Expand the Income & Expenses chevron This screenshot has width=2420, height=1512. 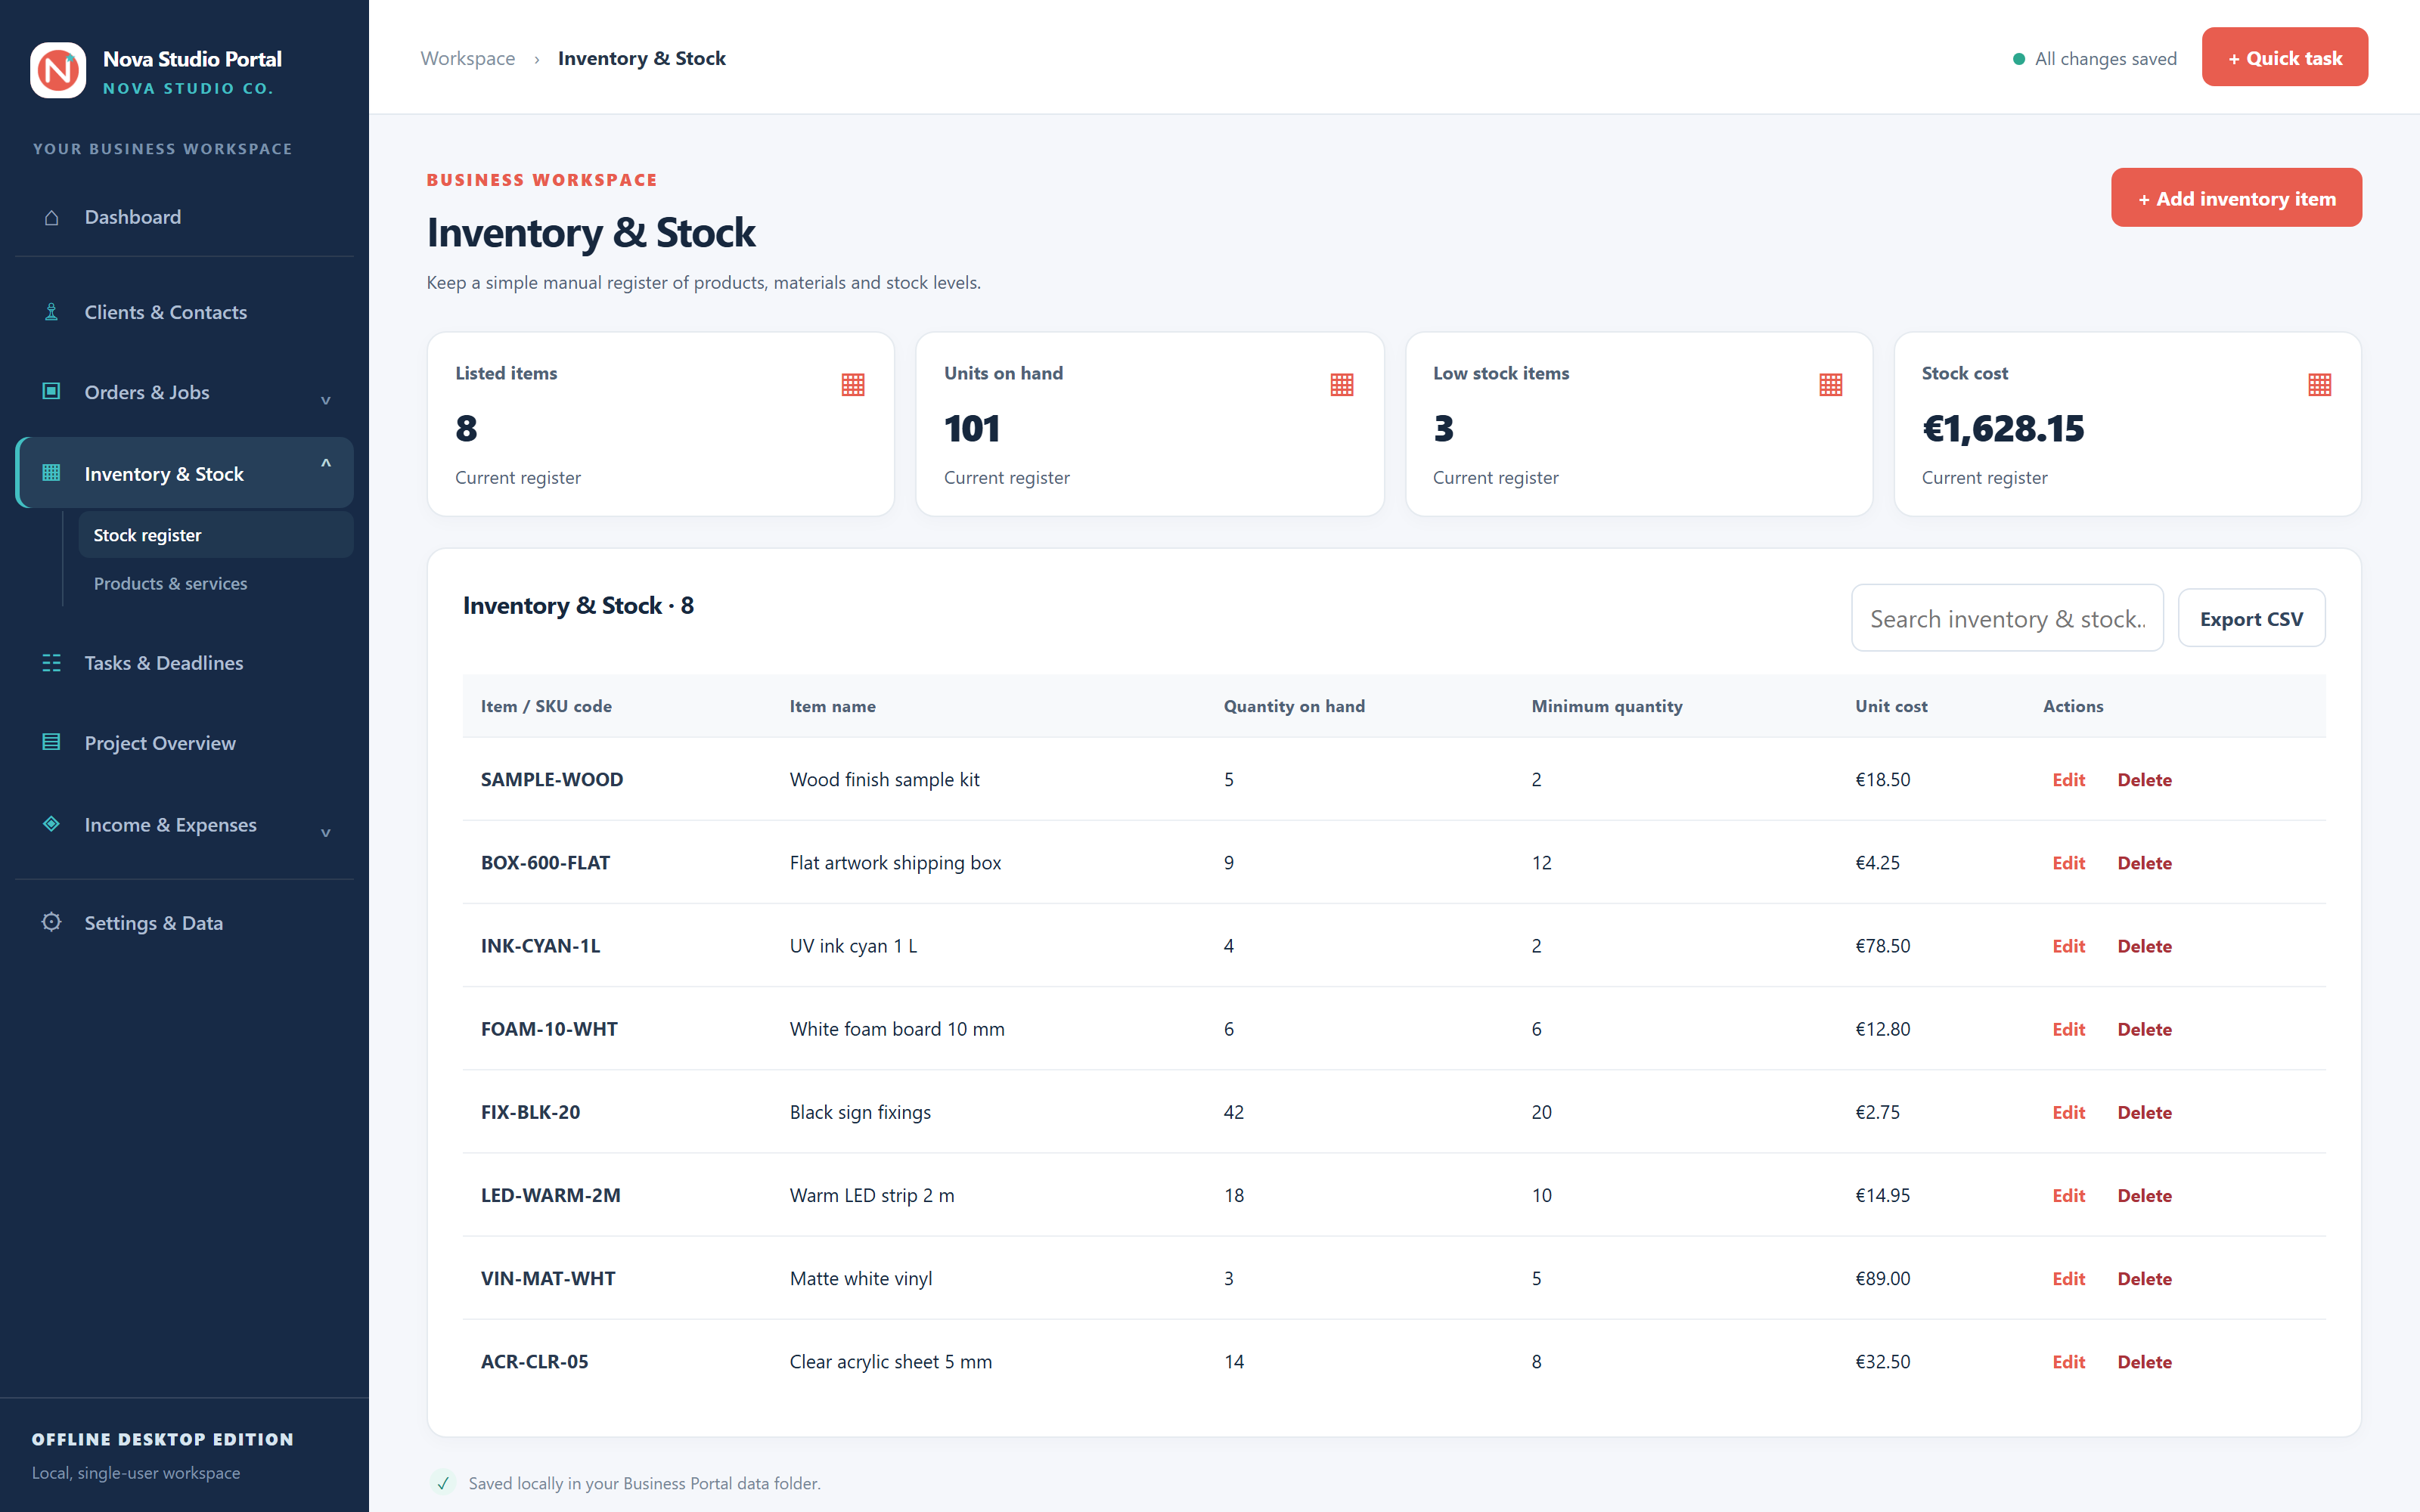click(x=326, y=832)
